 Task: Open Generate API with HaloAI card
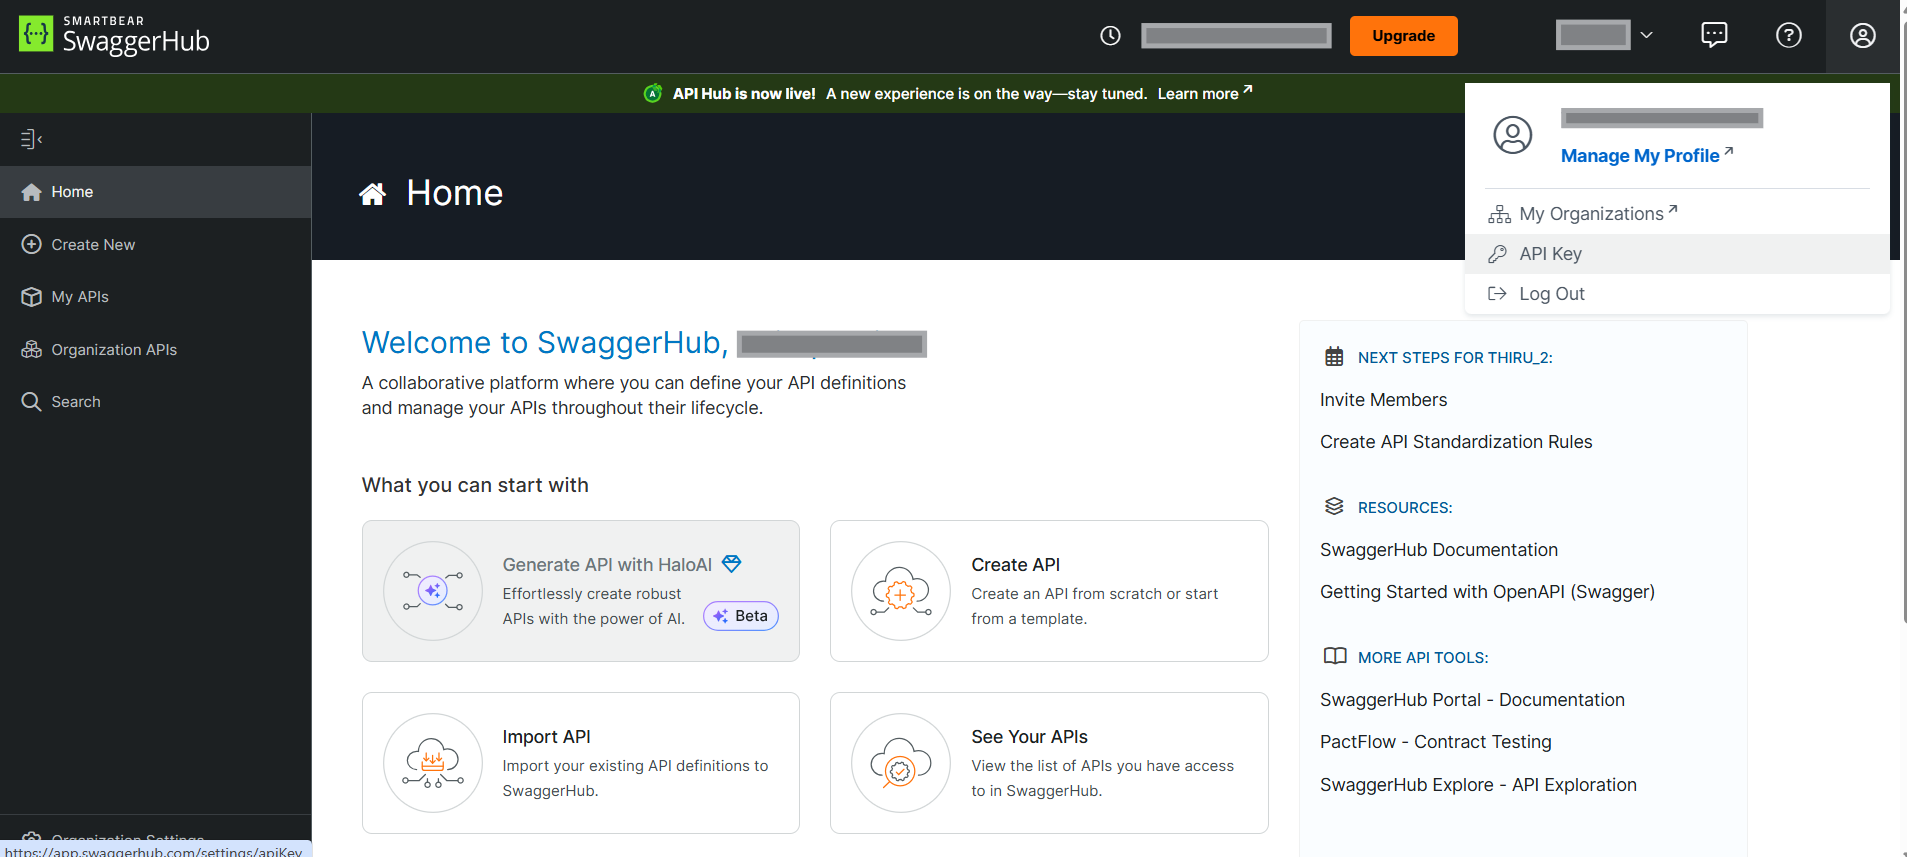[581, 591]
